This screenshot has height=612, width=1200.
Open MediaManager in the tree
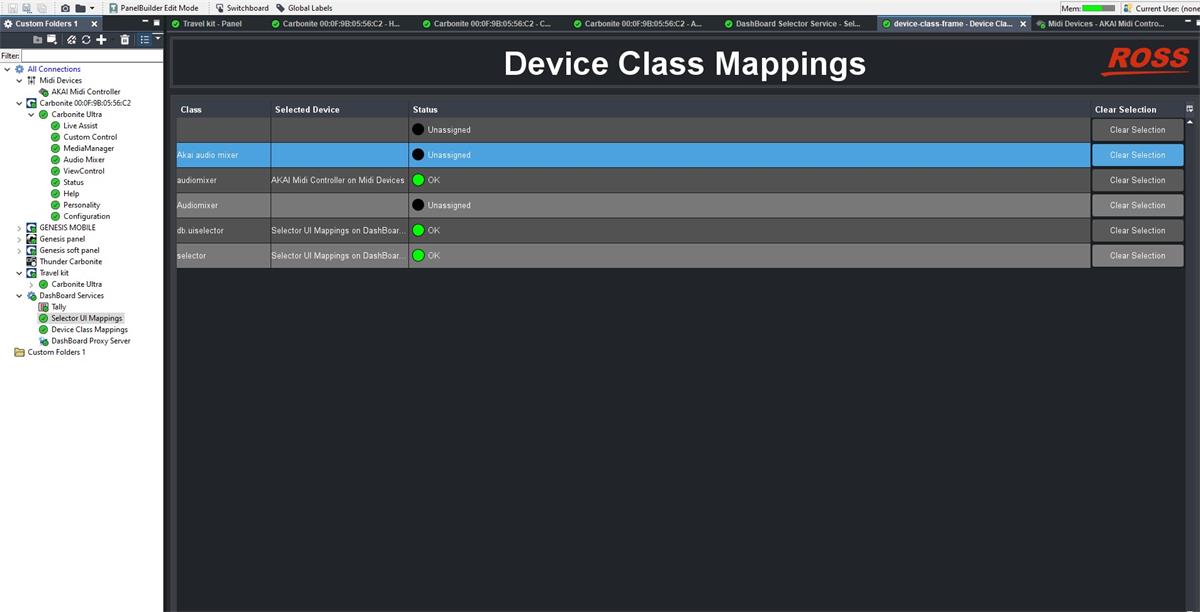click(88, 148)
